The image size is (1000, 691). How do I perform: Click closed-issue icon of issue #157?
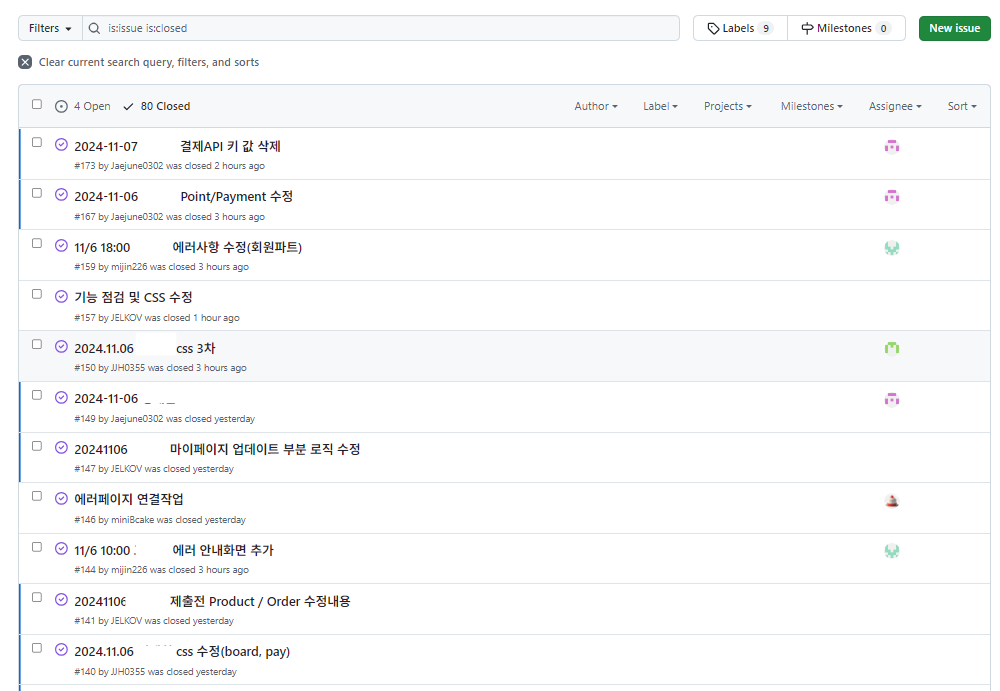[61, 296]
